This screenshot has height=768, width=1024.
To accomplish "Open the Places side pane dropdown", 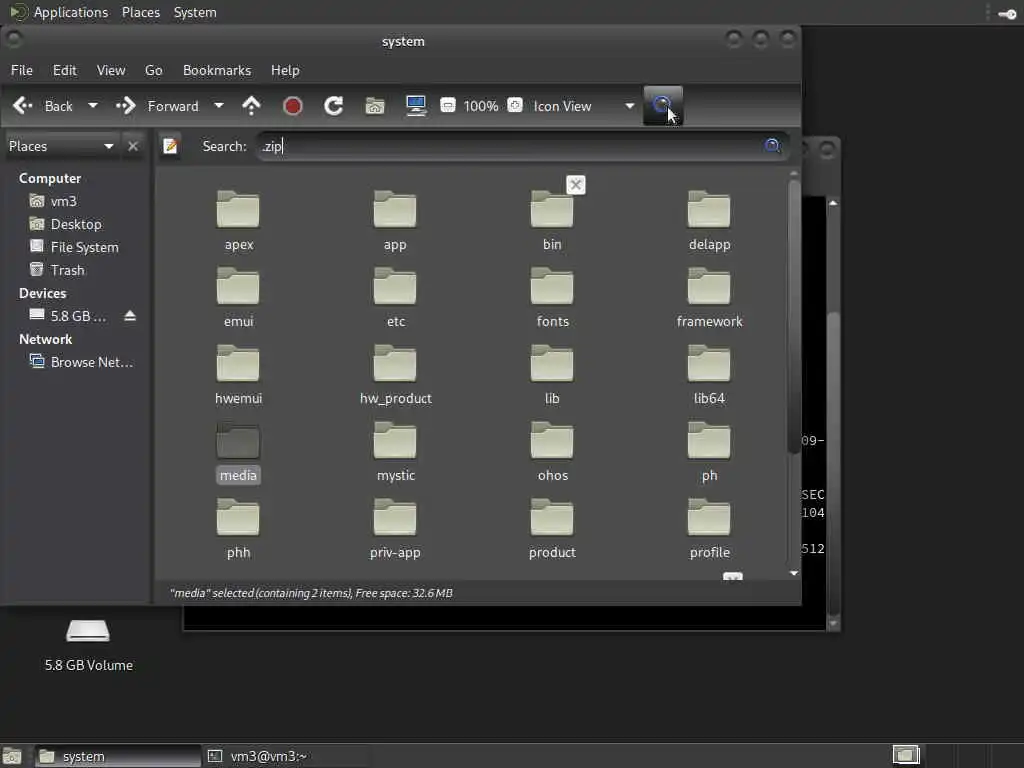I will coord(61,146).
